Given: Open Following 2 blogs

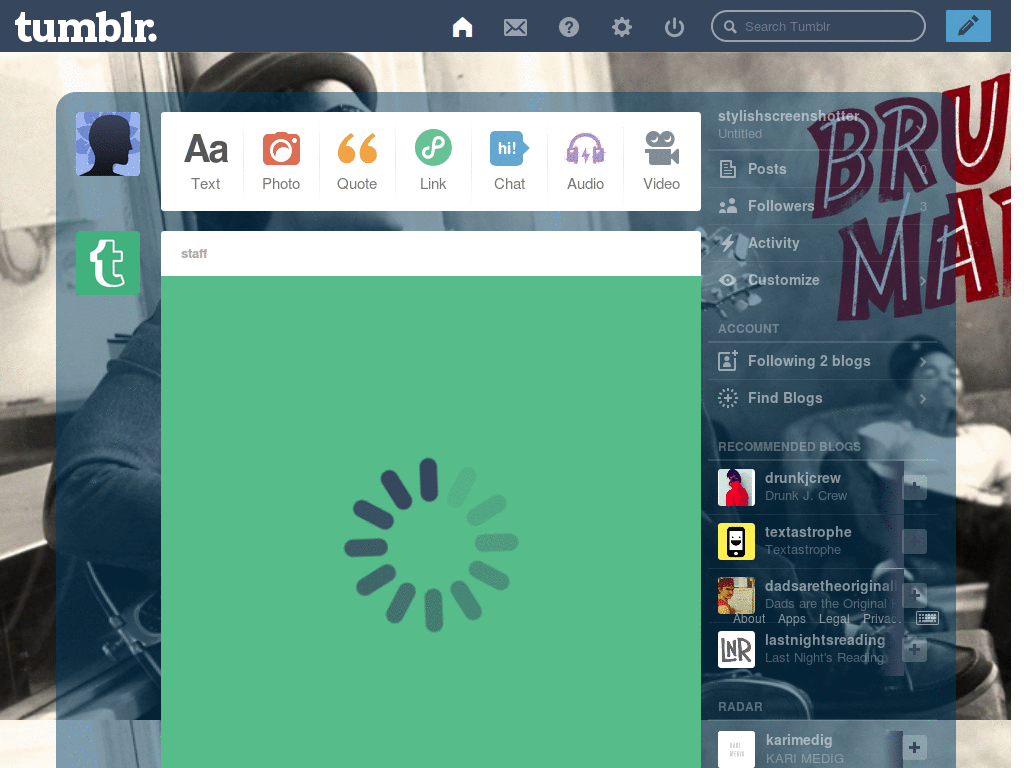Looking at the screenshot, I should coord(823,360).
